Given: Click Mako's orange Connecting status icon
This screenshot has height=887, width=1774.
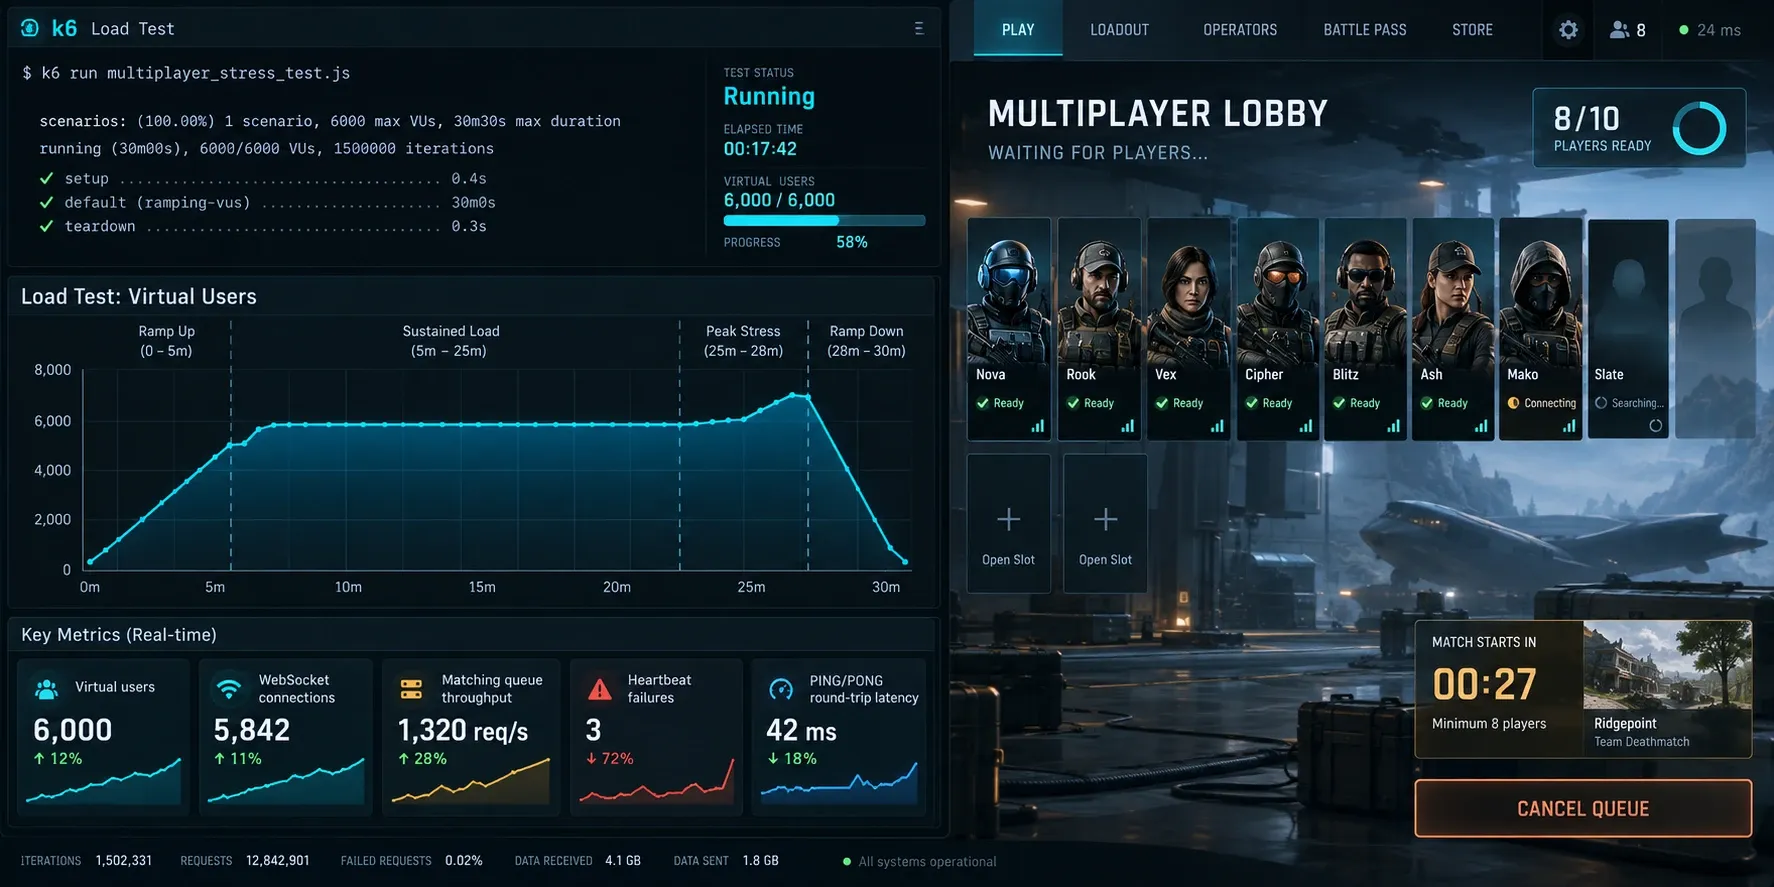Looking at the screenshot, I should pos(1513,403).
